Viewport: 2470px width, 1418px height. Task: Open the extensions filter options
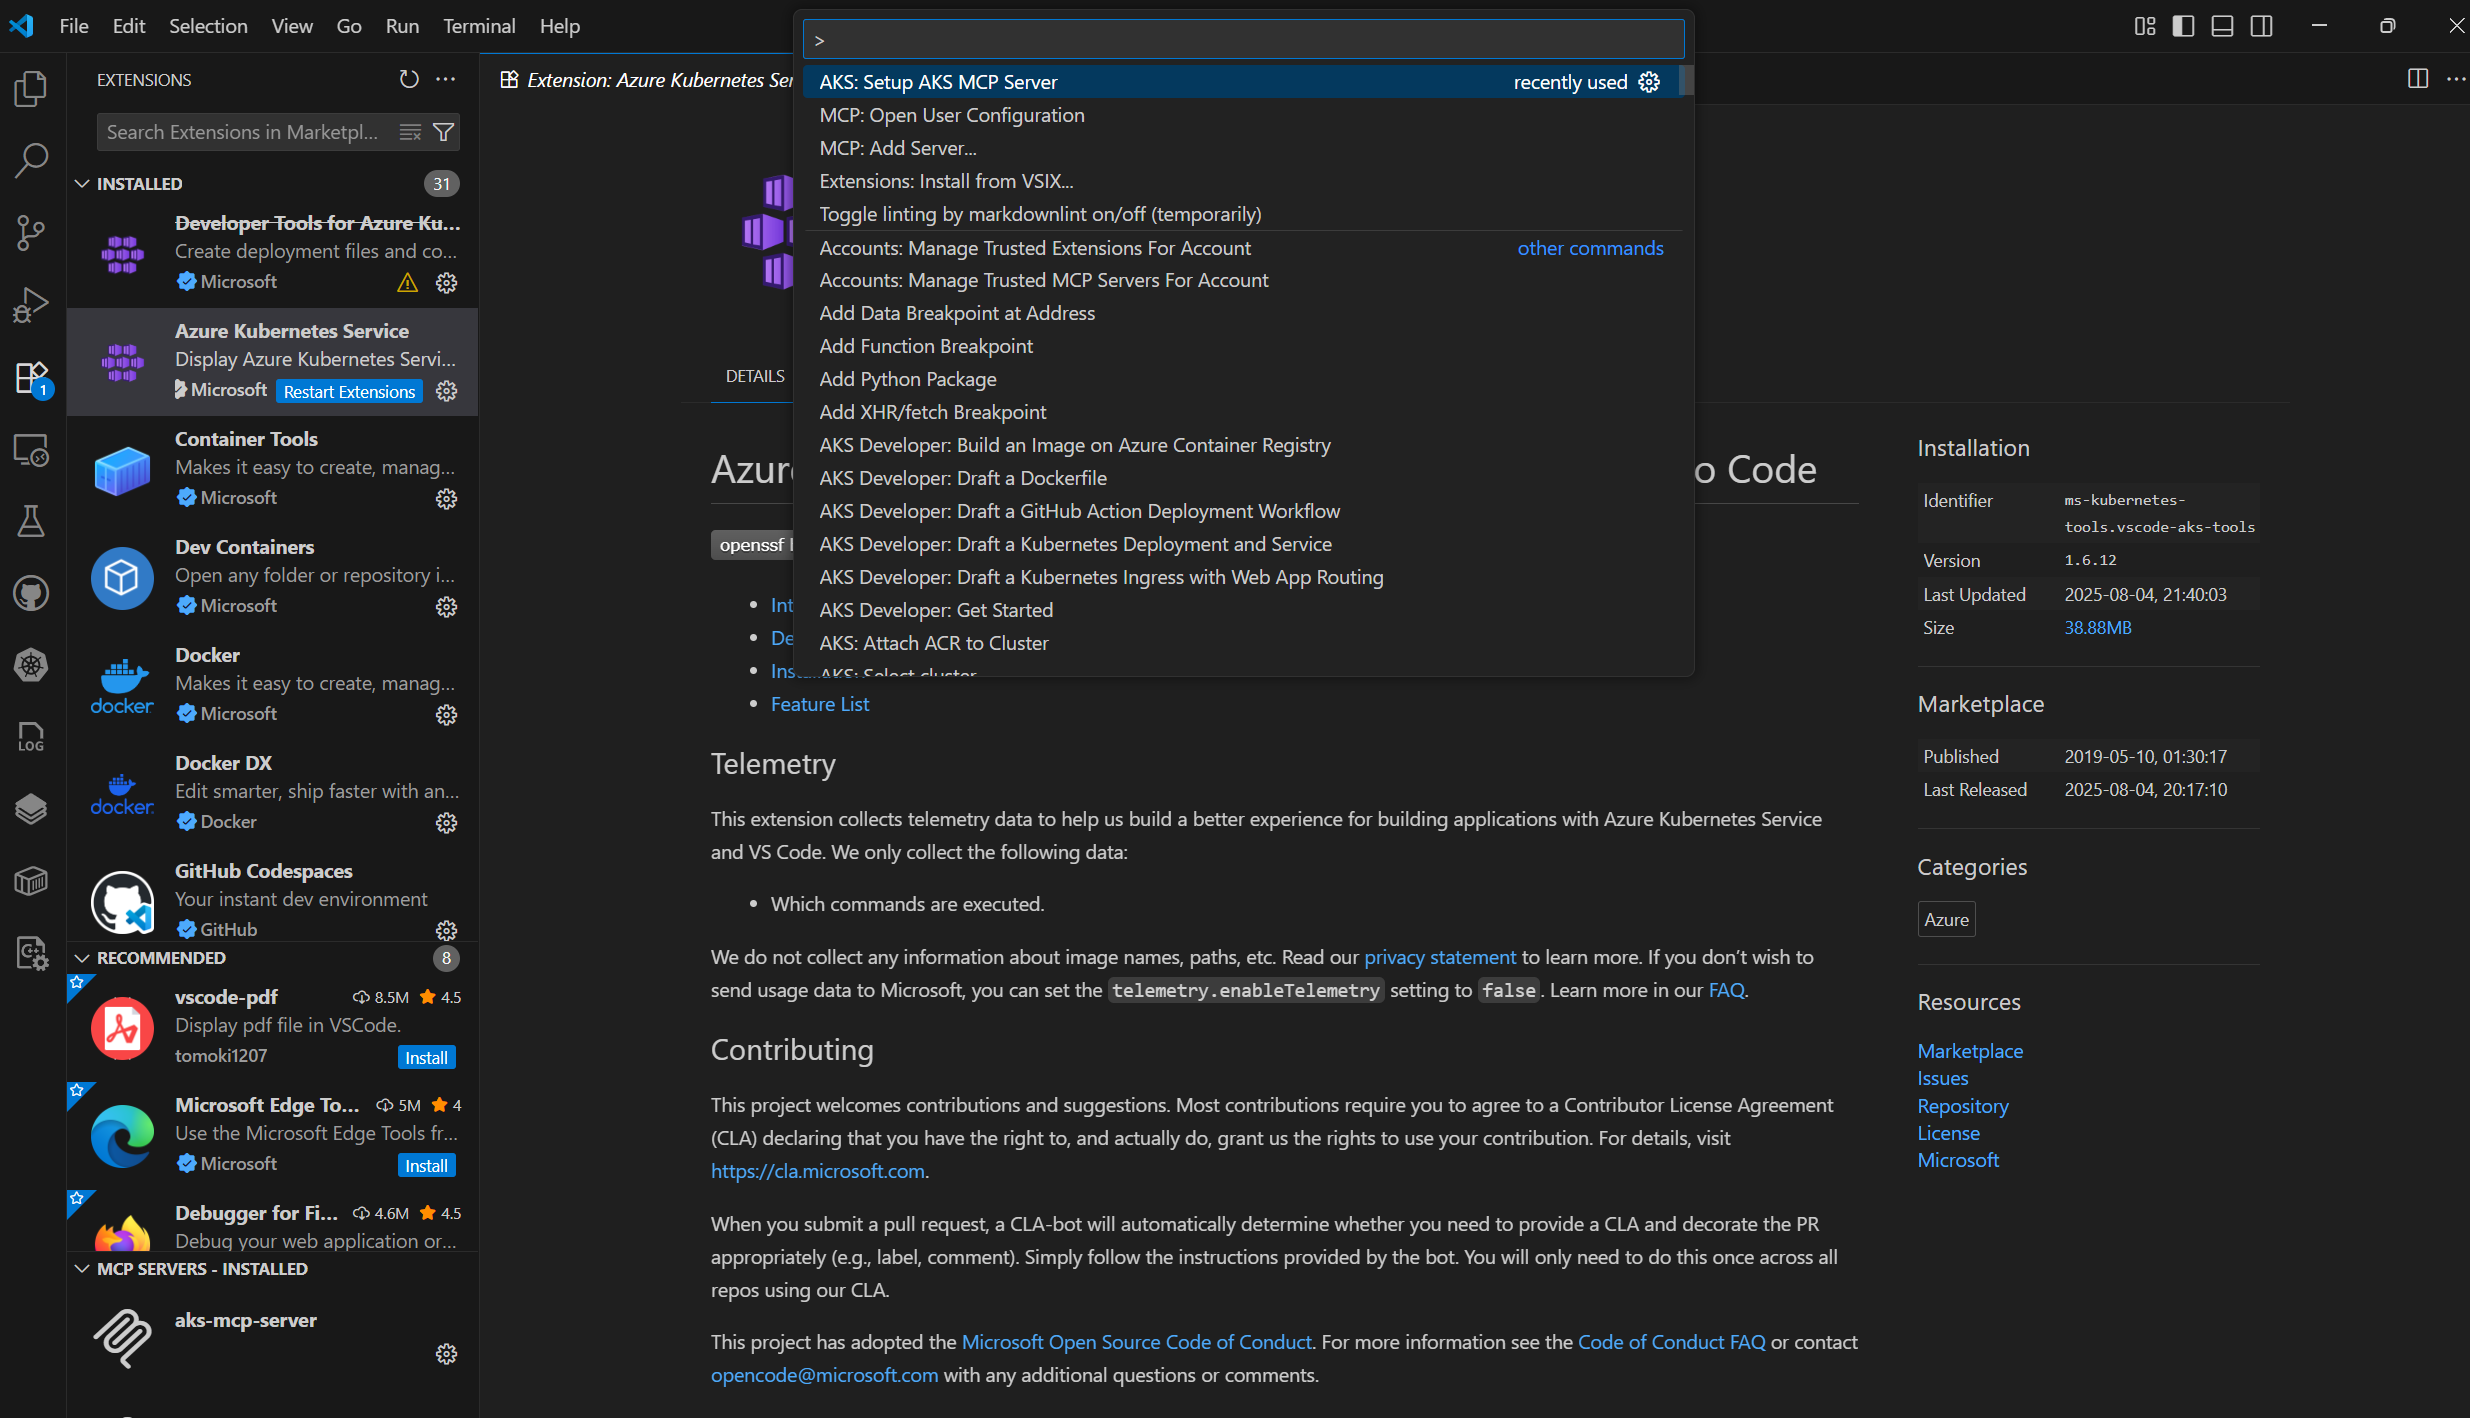[444, 131]
